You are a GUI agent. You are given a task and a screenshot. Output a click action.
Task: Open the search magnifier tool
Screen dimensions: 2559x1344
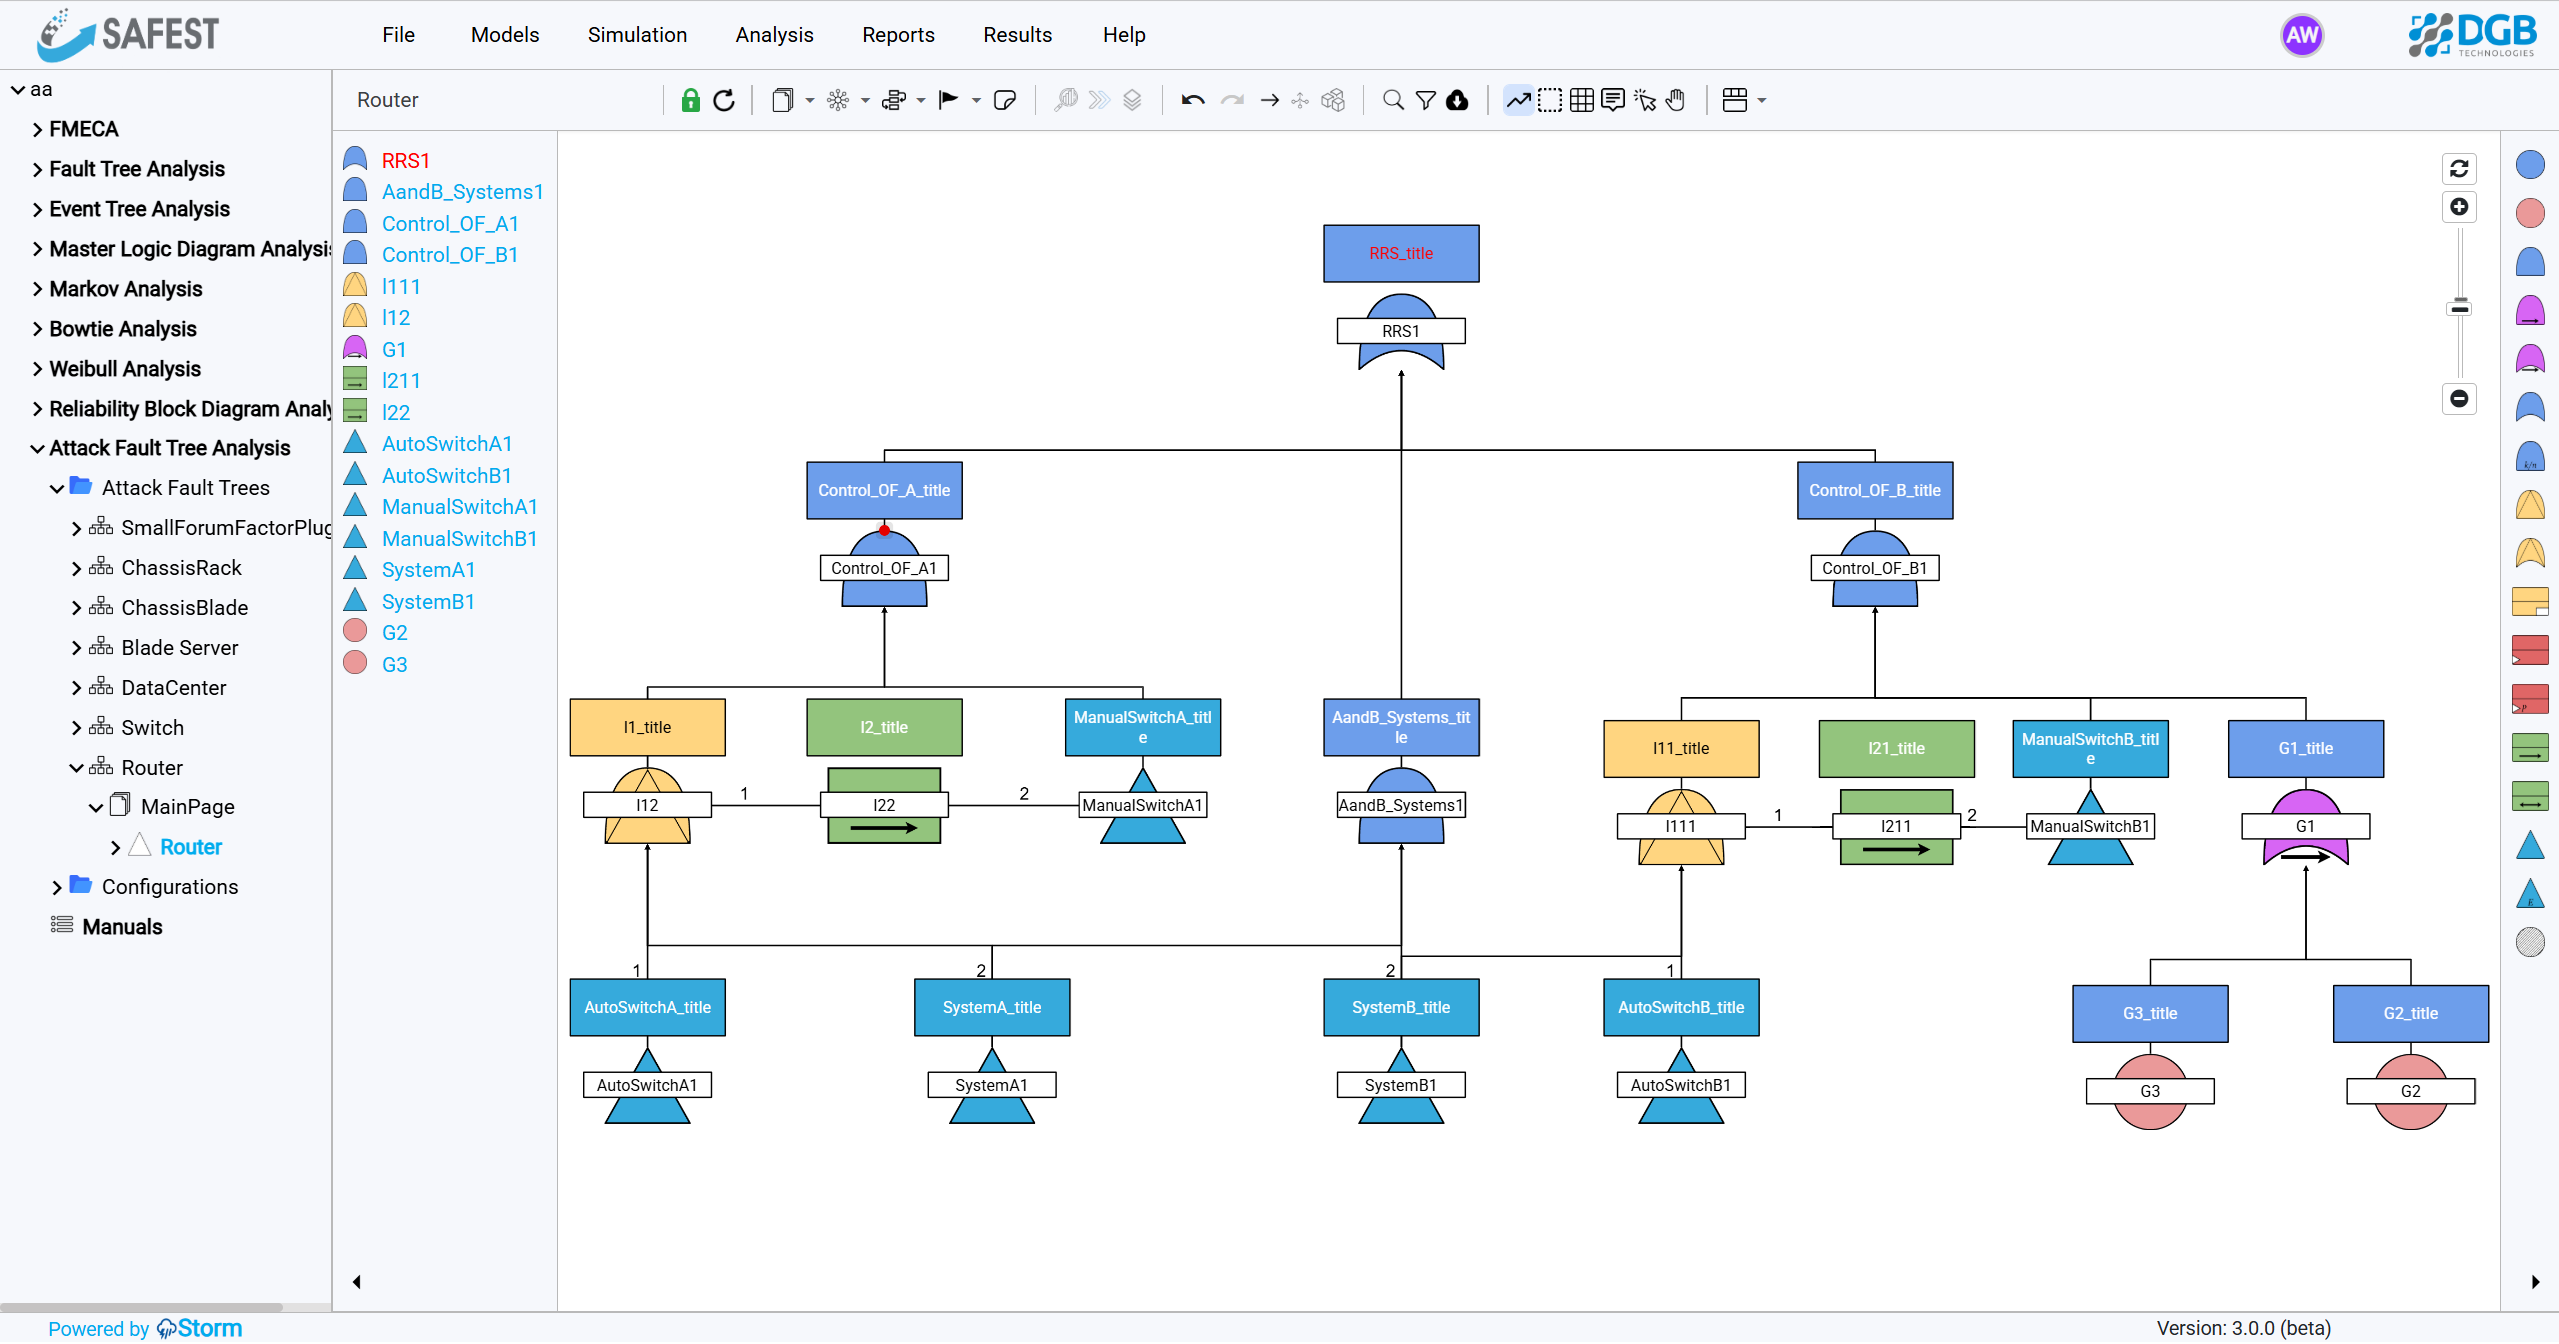[x=1392, y=100]
